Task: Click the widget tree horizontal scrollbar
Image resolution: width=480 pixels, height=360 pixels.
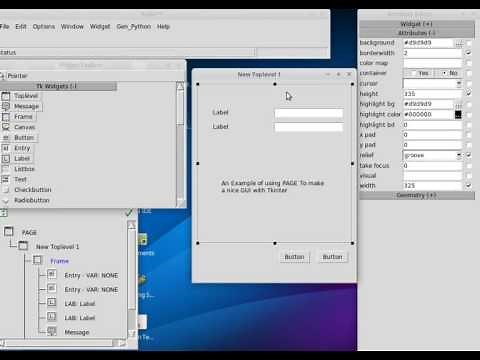Action: 63,343
